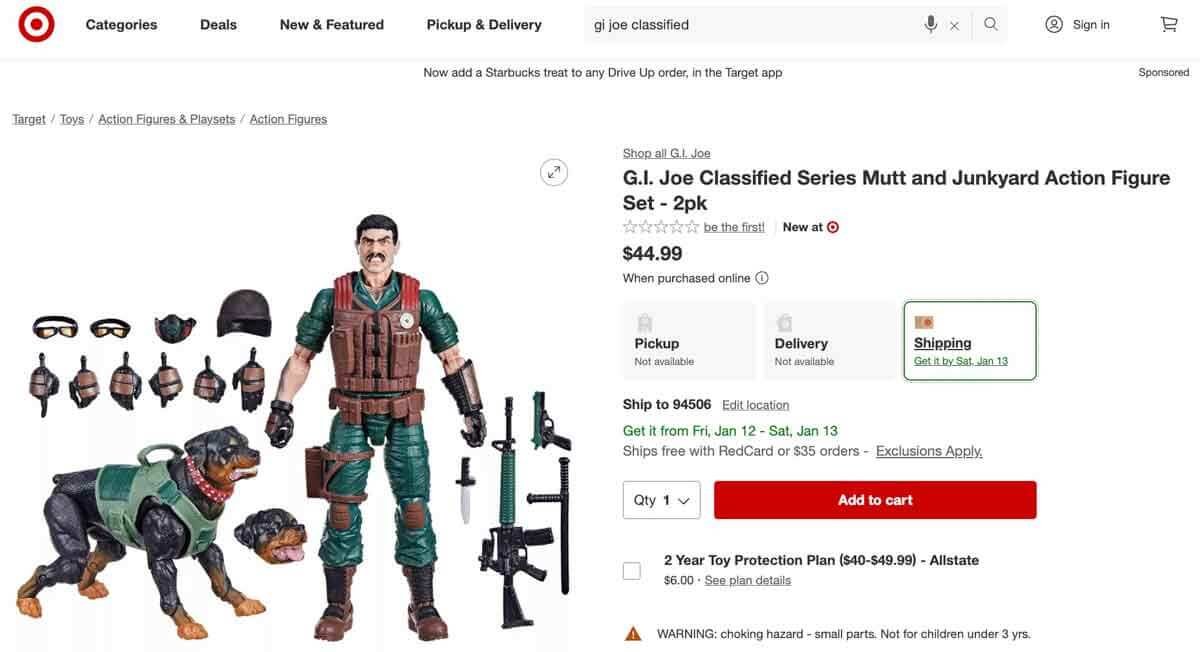1200x652 pixels.
Task: Select the Shipping fulfillment option
Action: coord(969,340)
